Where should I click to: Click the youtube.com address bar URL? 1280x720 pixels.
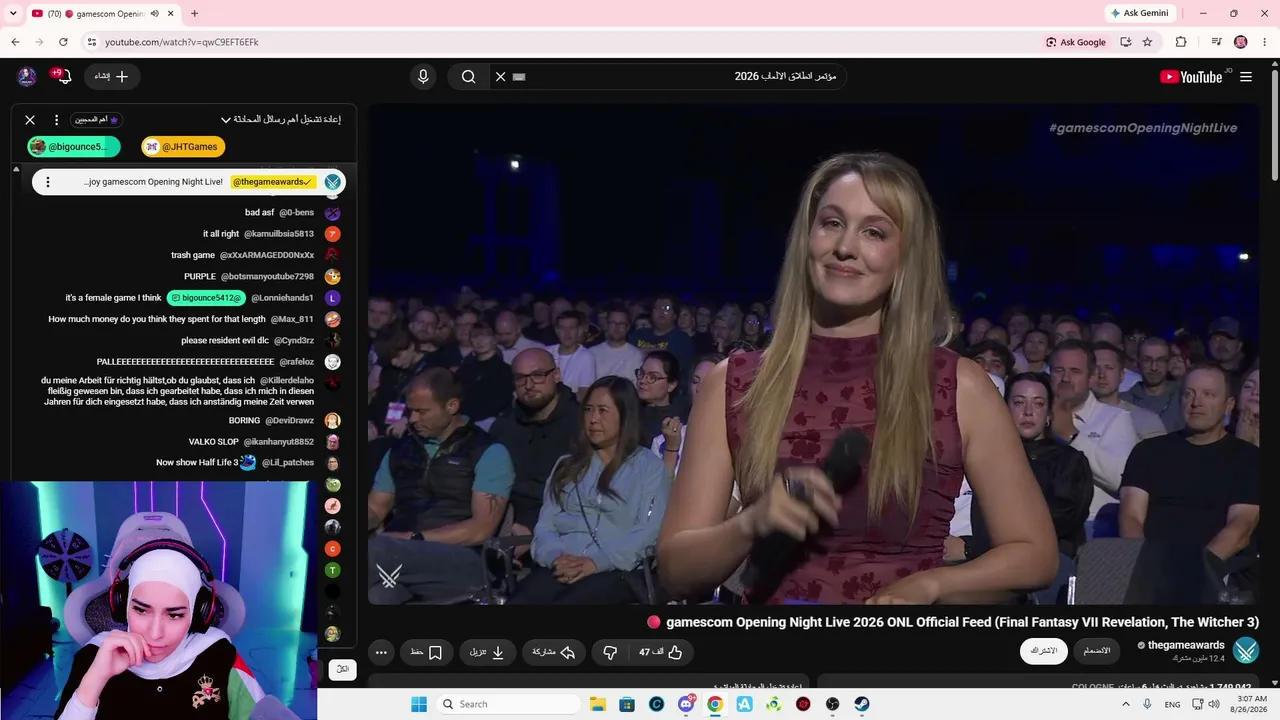[x=182, y=42]
